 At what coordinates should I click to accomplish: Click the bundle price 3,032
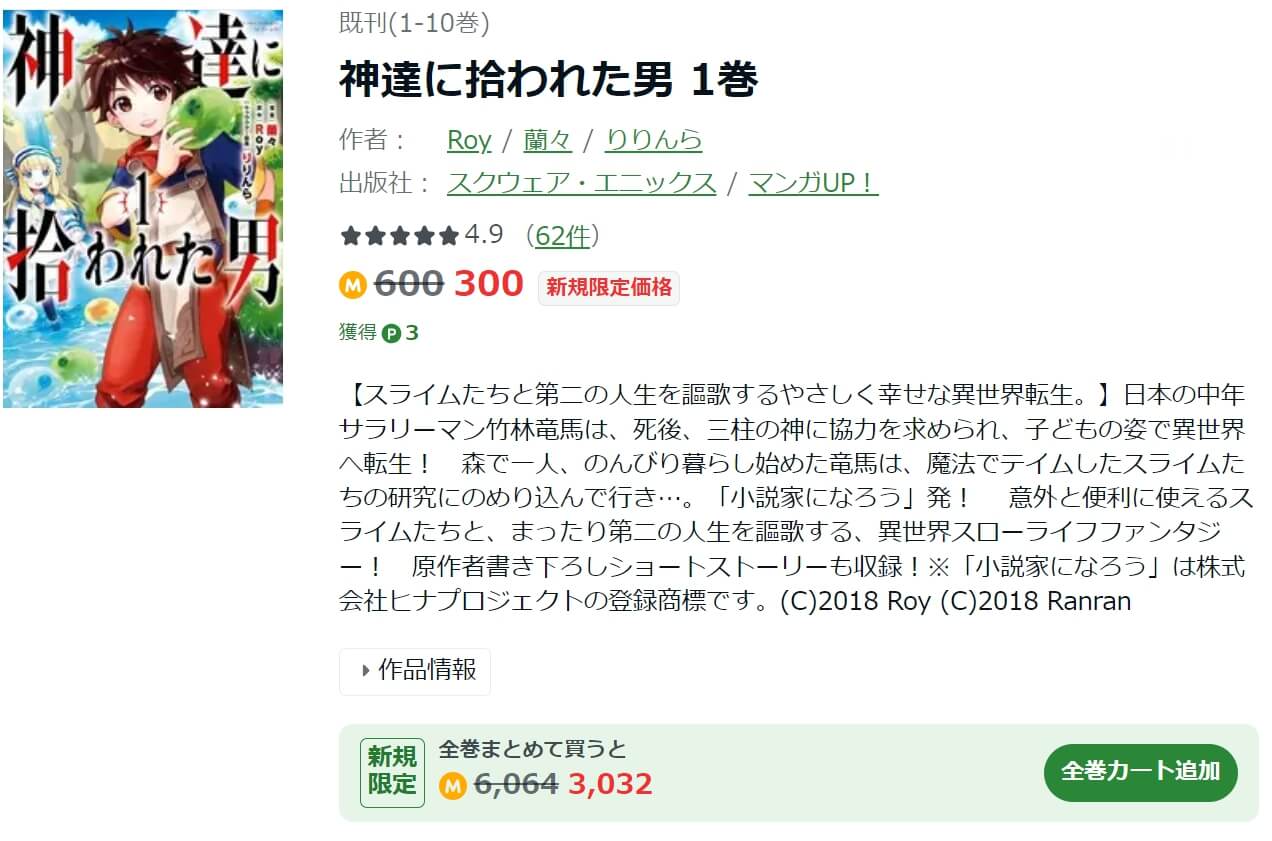tap(610, 784)
